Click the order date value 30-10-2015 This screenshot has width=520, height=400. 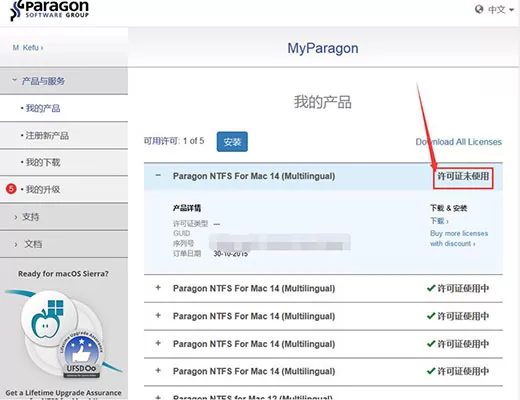(231, 254)
